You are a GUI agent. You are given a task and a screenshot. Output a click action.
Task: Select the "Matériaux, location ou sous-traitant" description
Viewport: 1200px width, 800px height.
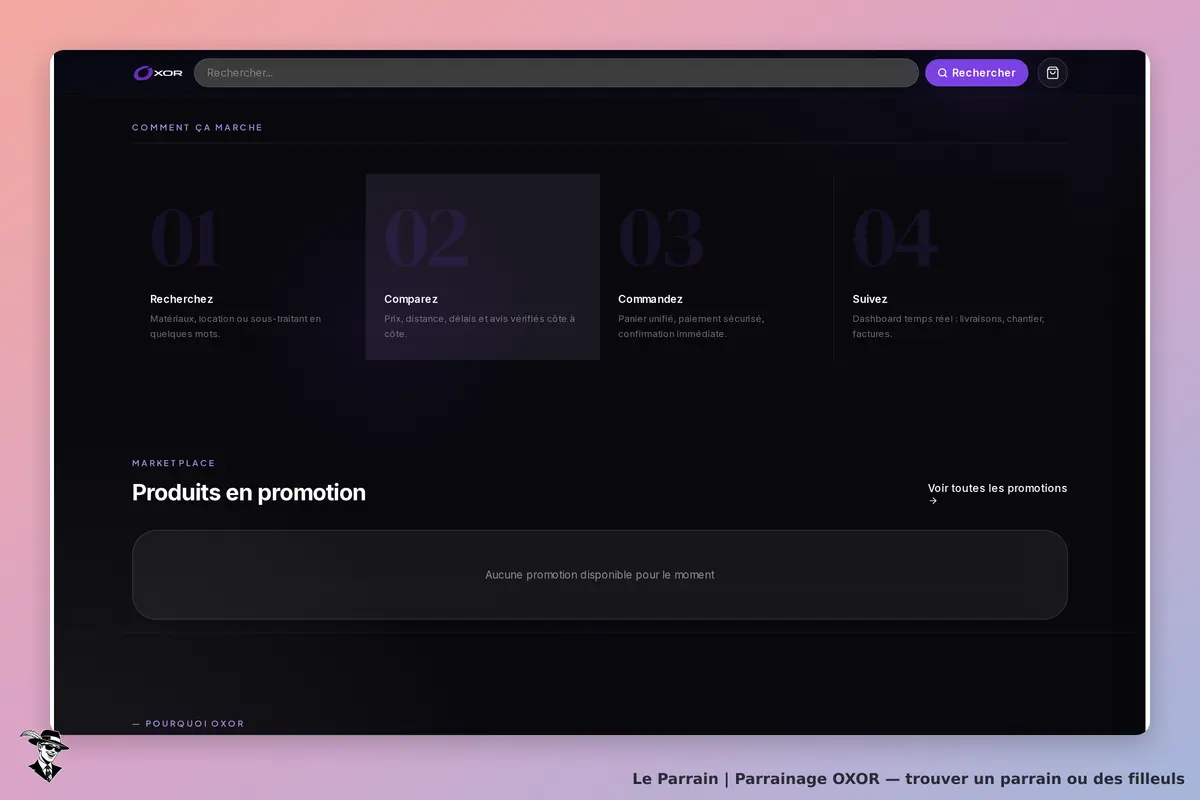click(x=236, y=326)
